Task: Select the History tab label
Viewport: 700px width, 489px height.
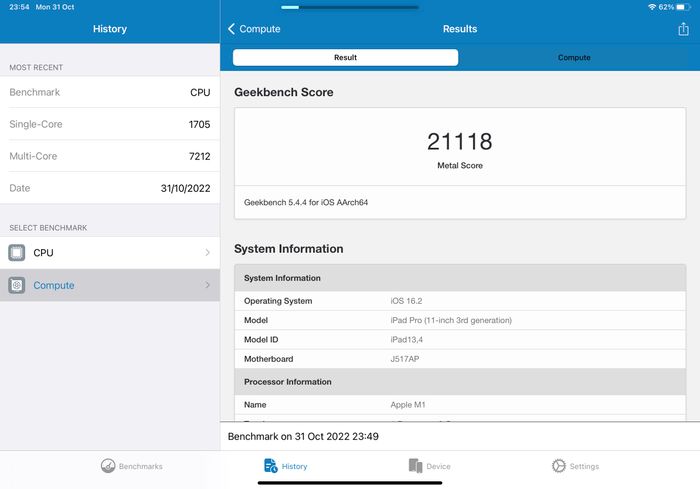Action: pos(294,466)
